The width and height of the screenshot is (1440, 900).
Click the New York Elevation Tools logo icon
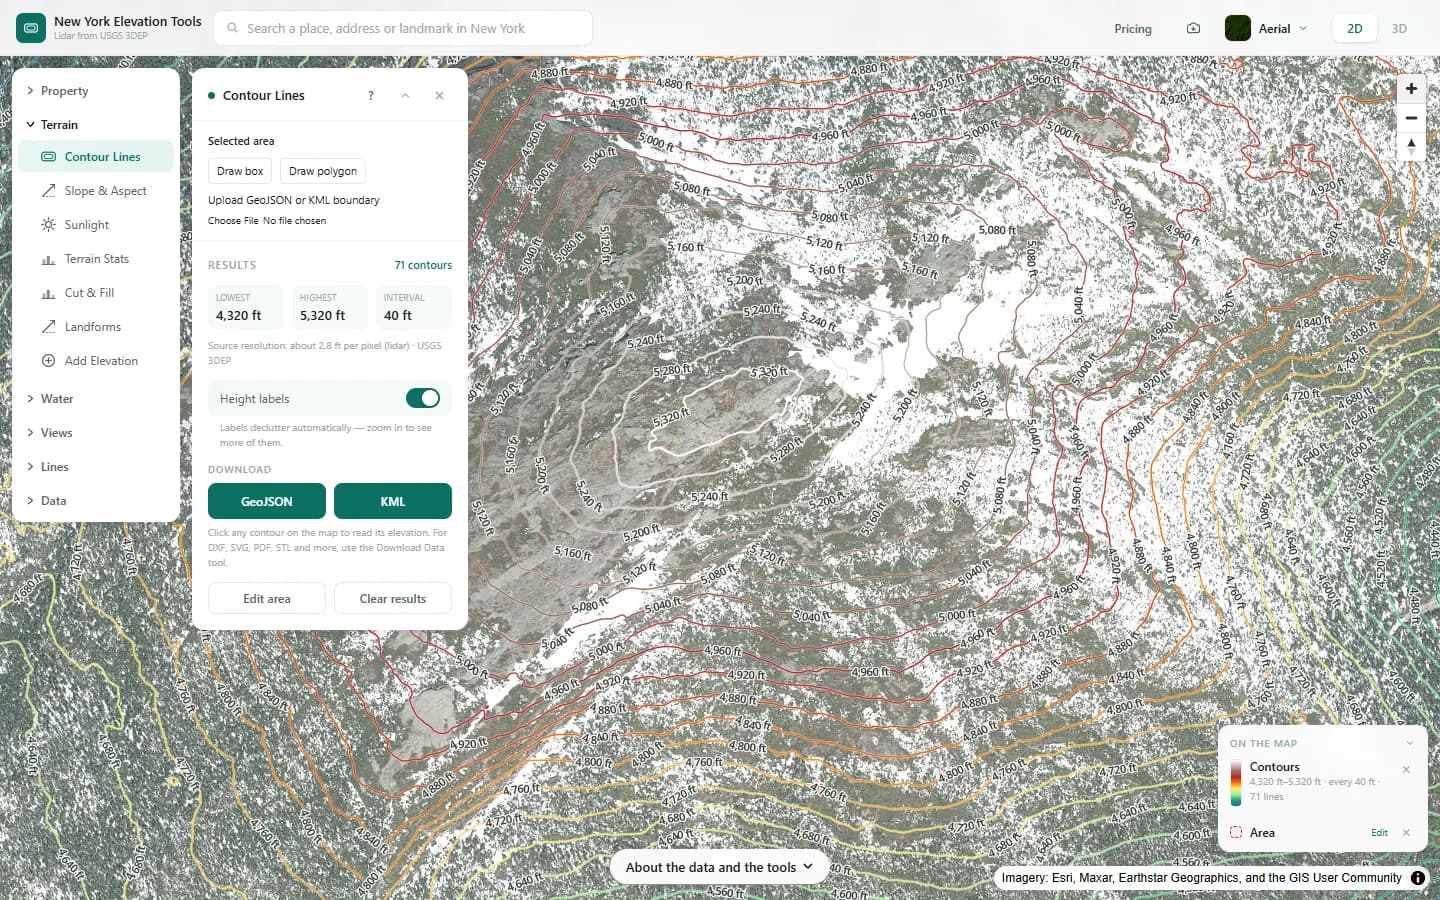pos(31,28)
